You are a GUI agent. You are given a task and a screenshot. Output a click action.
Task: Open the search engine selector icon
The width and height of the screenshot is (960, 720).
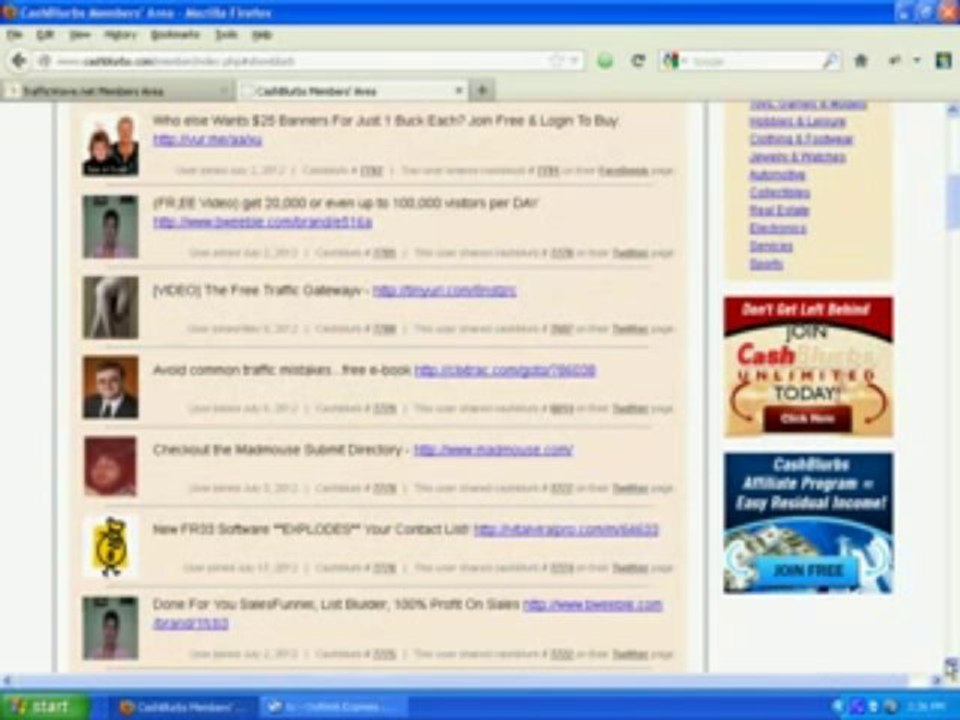[672, 61]
